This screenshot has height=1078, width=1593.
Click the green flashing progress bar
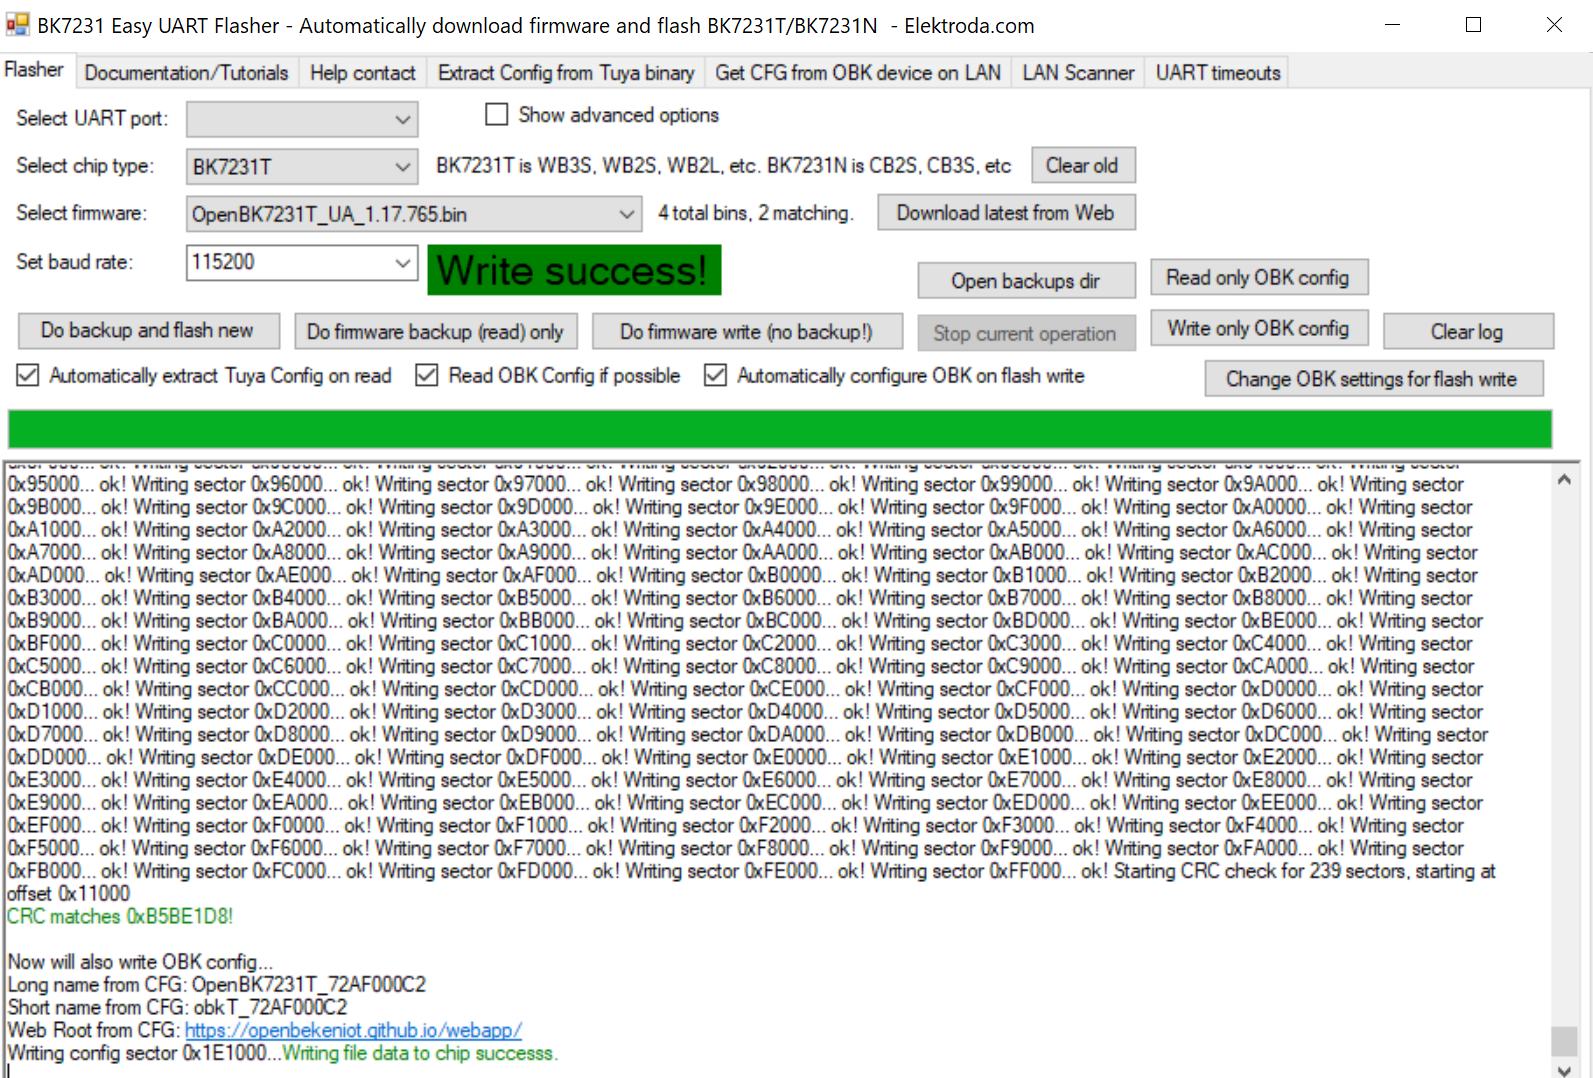[x=780, y=429]
